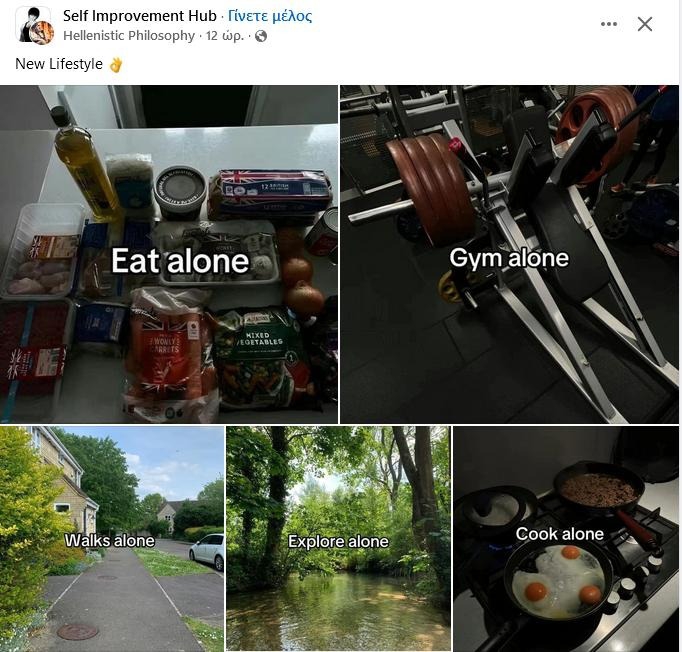Open the Hellenistic Philosophy group link
Viewport: 682px width, 652px height.
pos(129,36)
